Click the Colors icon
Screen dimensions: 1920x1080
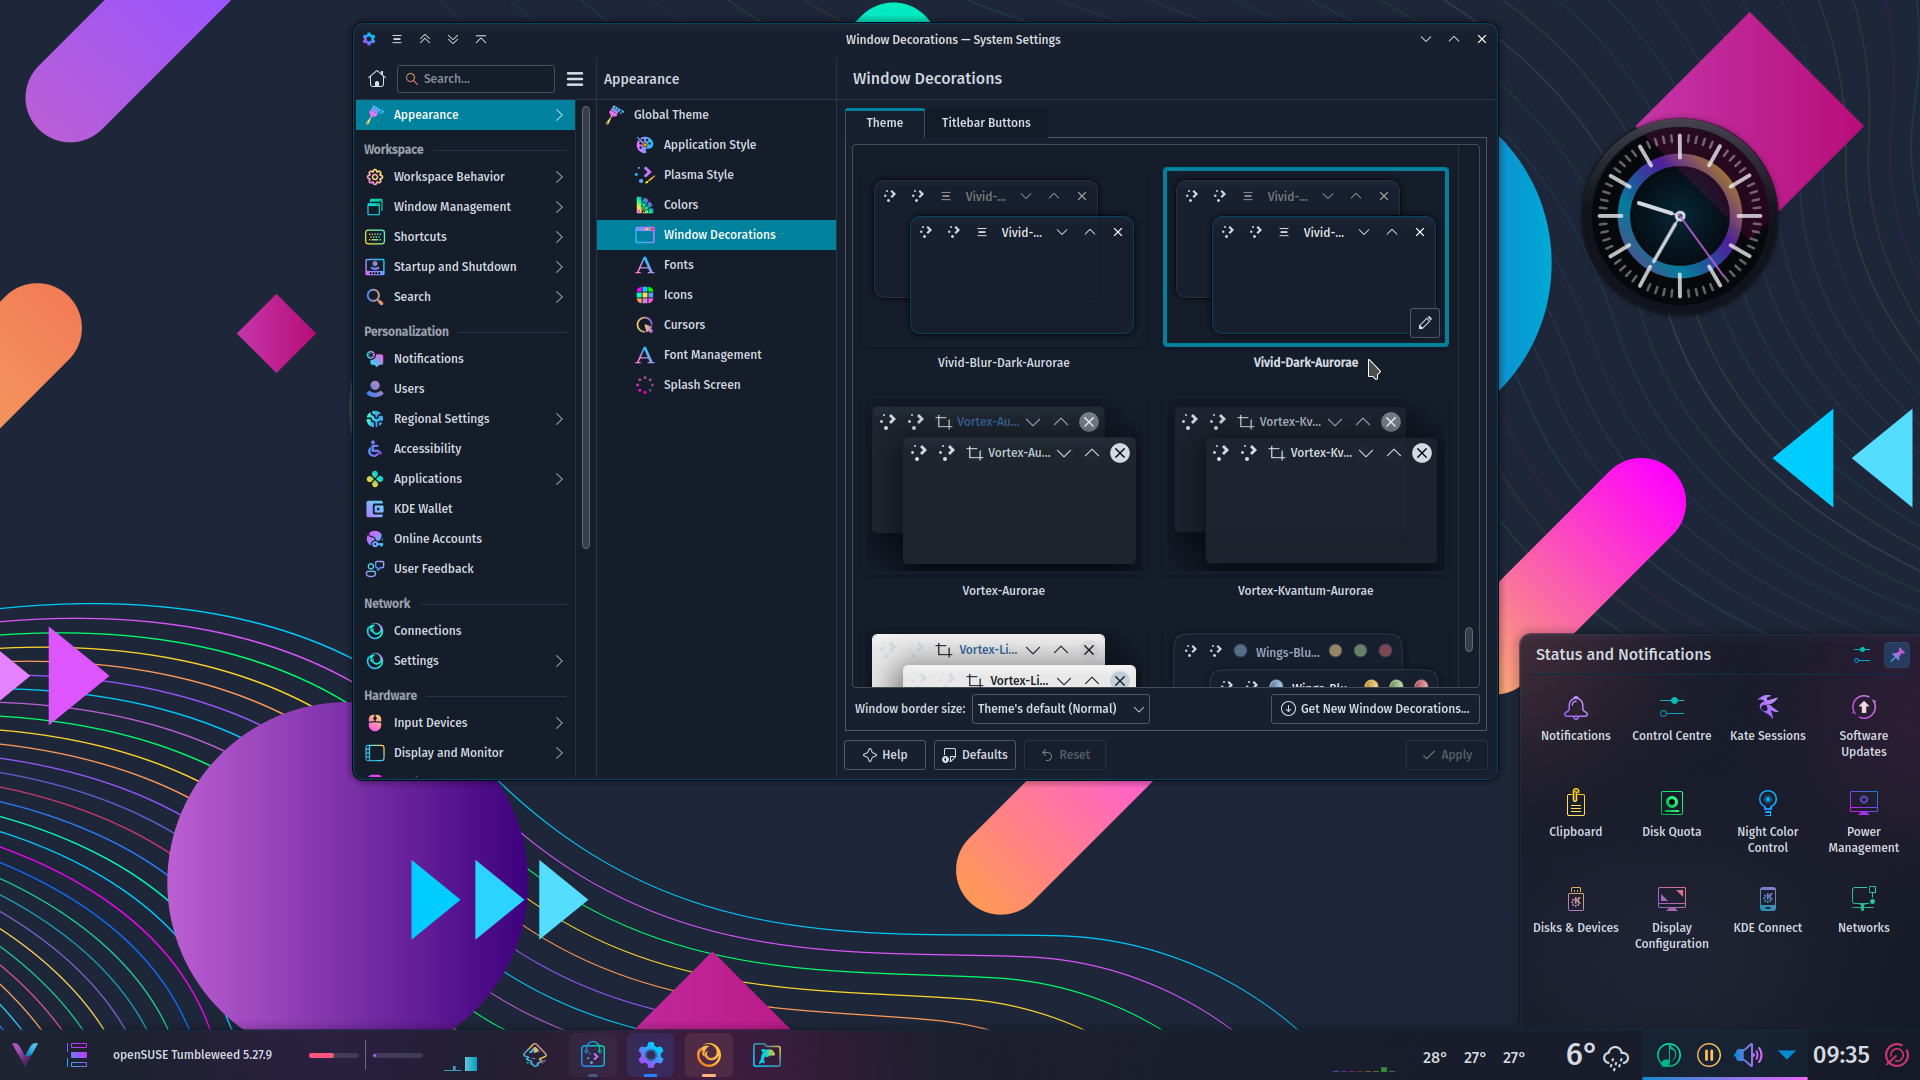[645, 205]
